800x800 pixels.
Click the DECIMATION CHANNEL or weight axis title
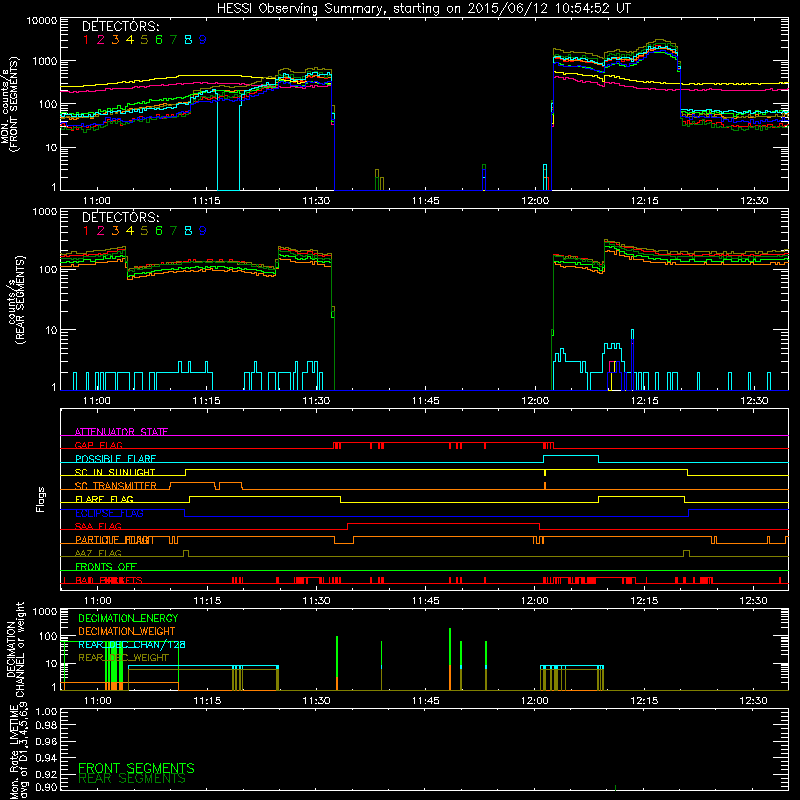pos(15,649)
